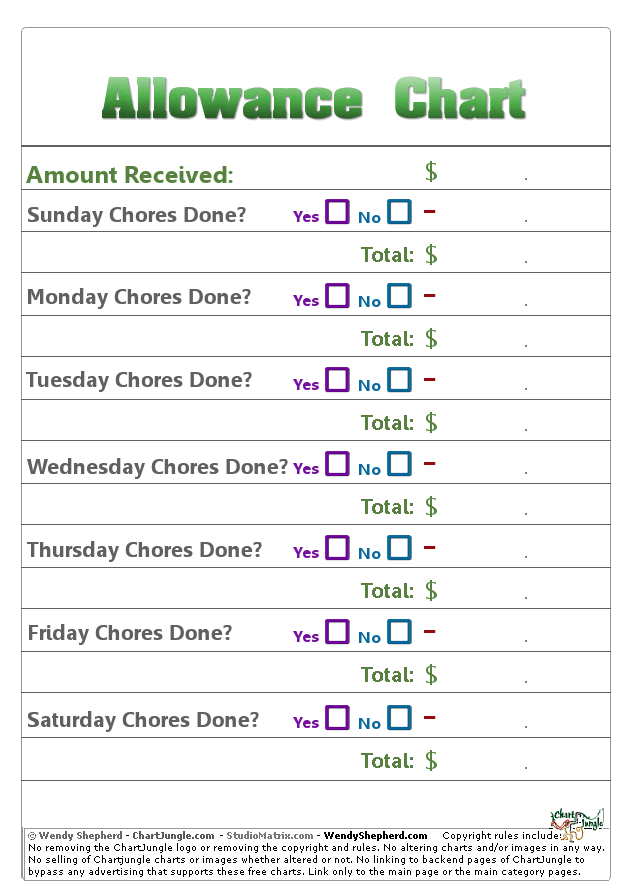631x885 pixels.
Task: Click the Allowance Chart title
Action: (x=314, y=98)
